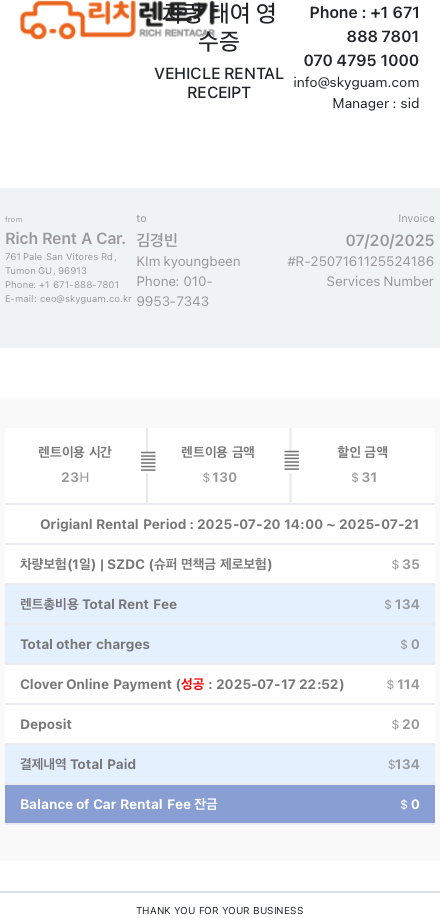
Task: Click the SZDC vehicle insurance row
Action: click(220, 564)
